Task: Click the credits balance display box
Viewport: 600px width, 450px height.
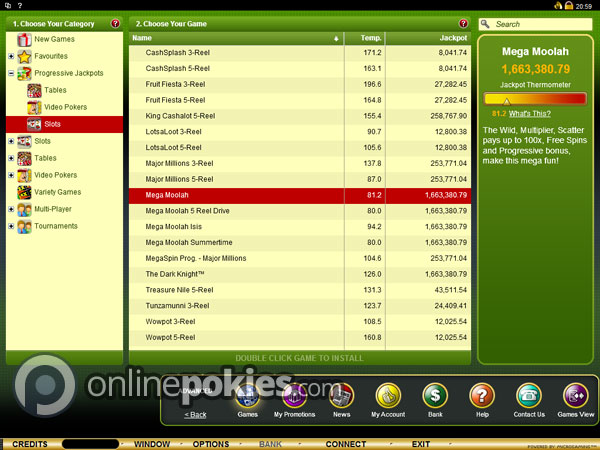Action: pos(90,444)
